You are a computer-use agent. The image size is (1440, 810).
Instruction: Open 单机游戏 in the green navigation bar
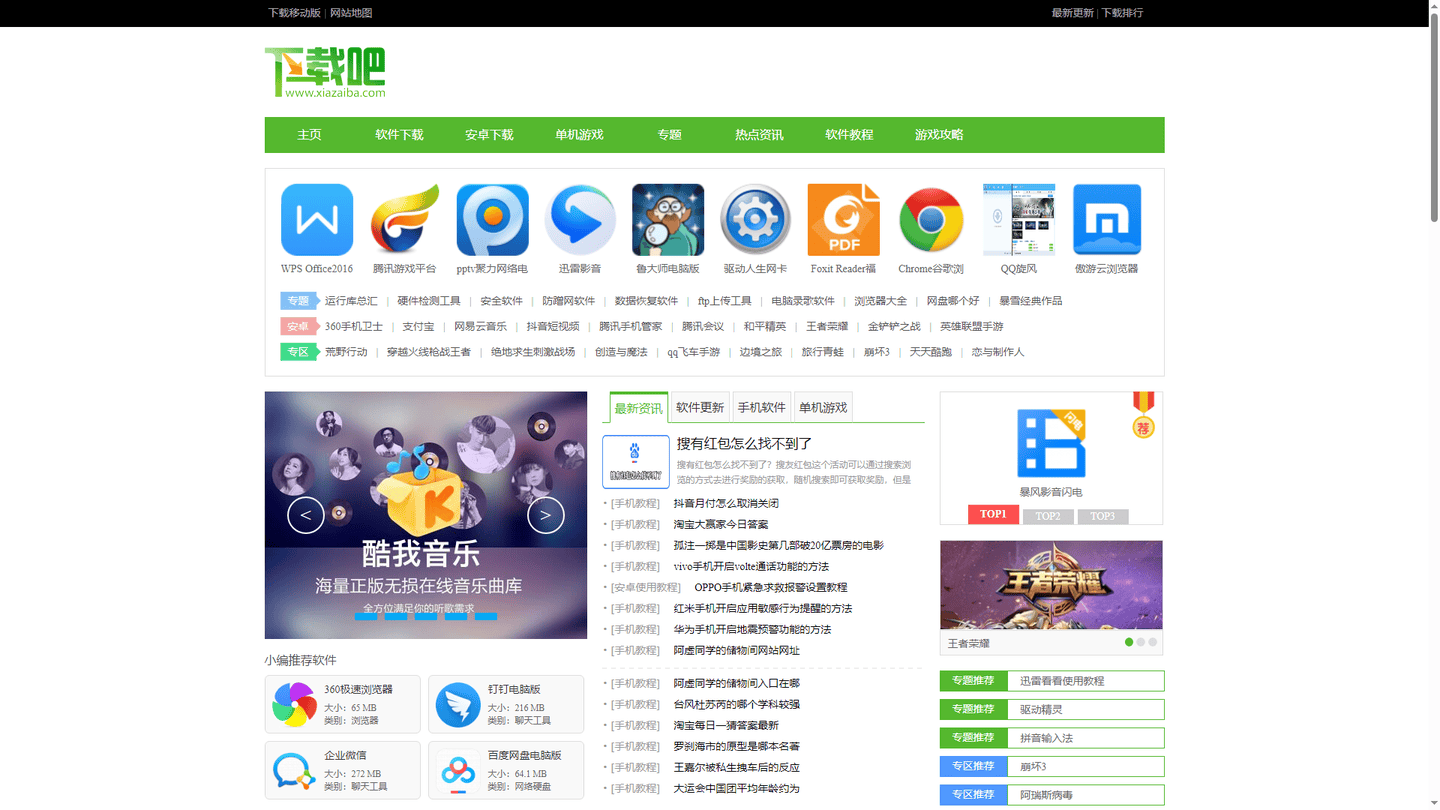point(579,135)
